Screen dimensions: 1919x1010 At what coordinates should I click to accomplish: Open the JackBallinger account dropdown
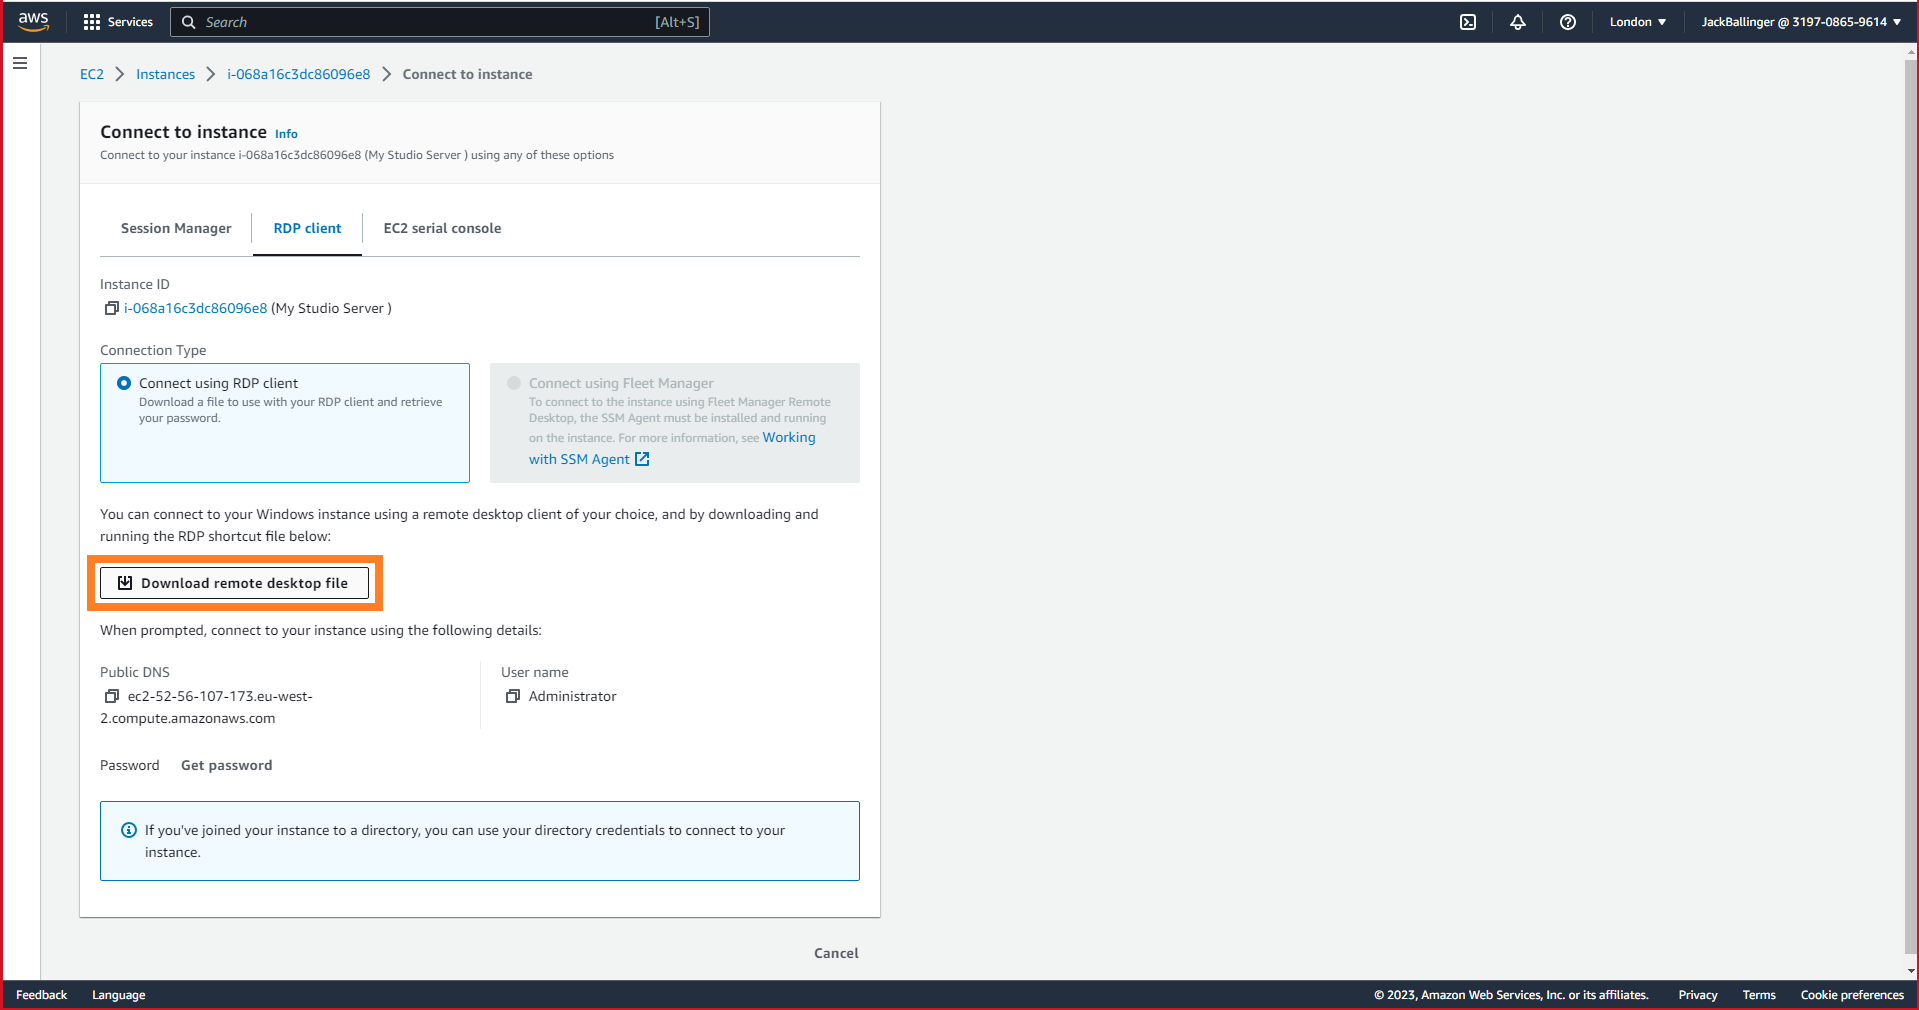point(1801,22)
